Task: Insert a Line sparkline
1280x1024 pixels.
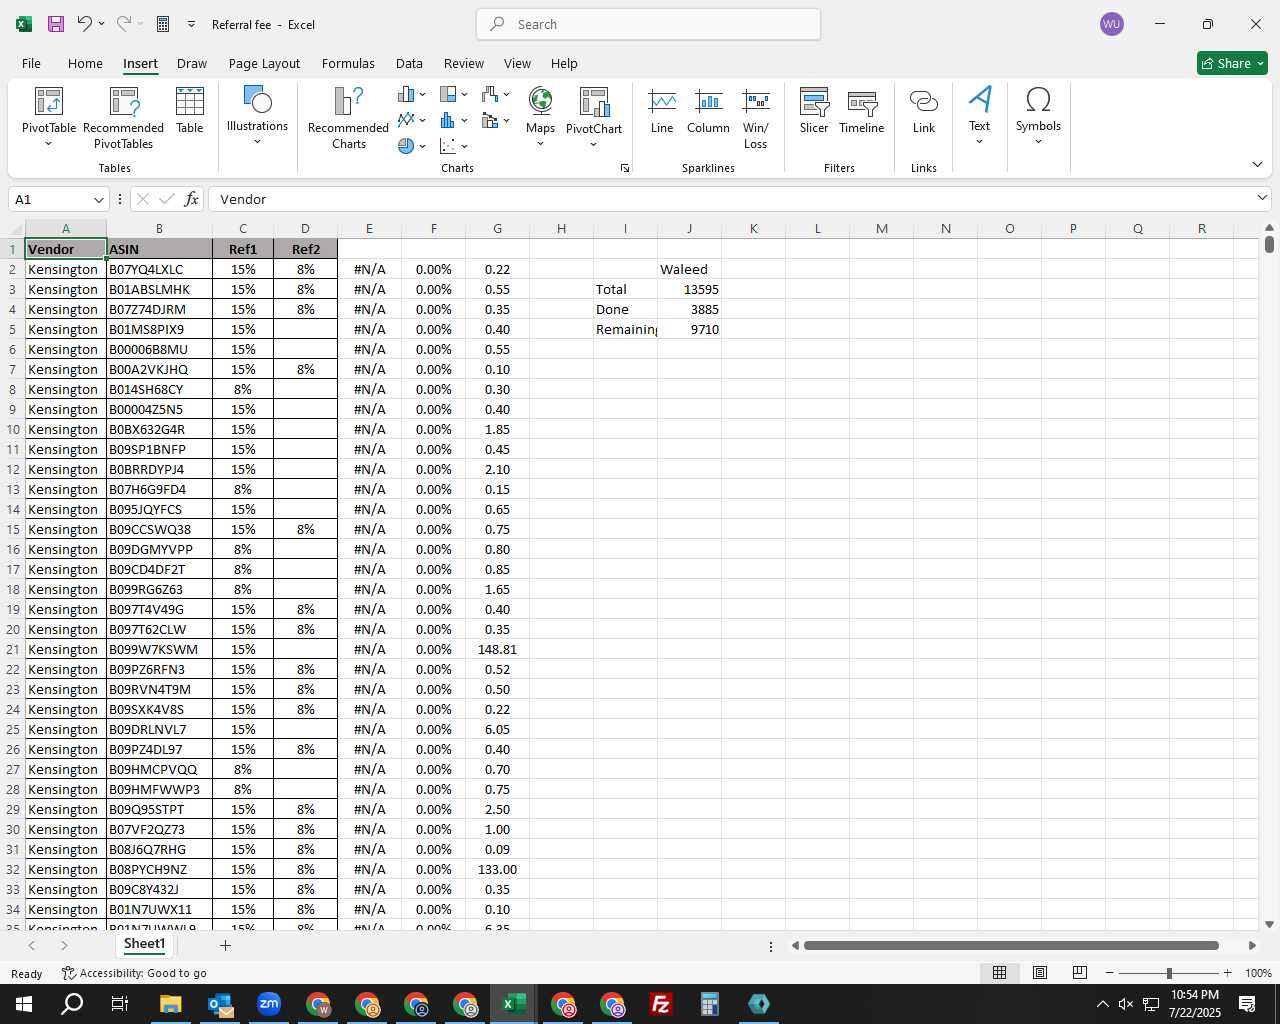Action: click(662, 110)
